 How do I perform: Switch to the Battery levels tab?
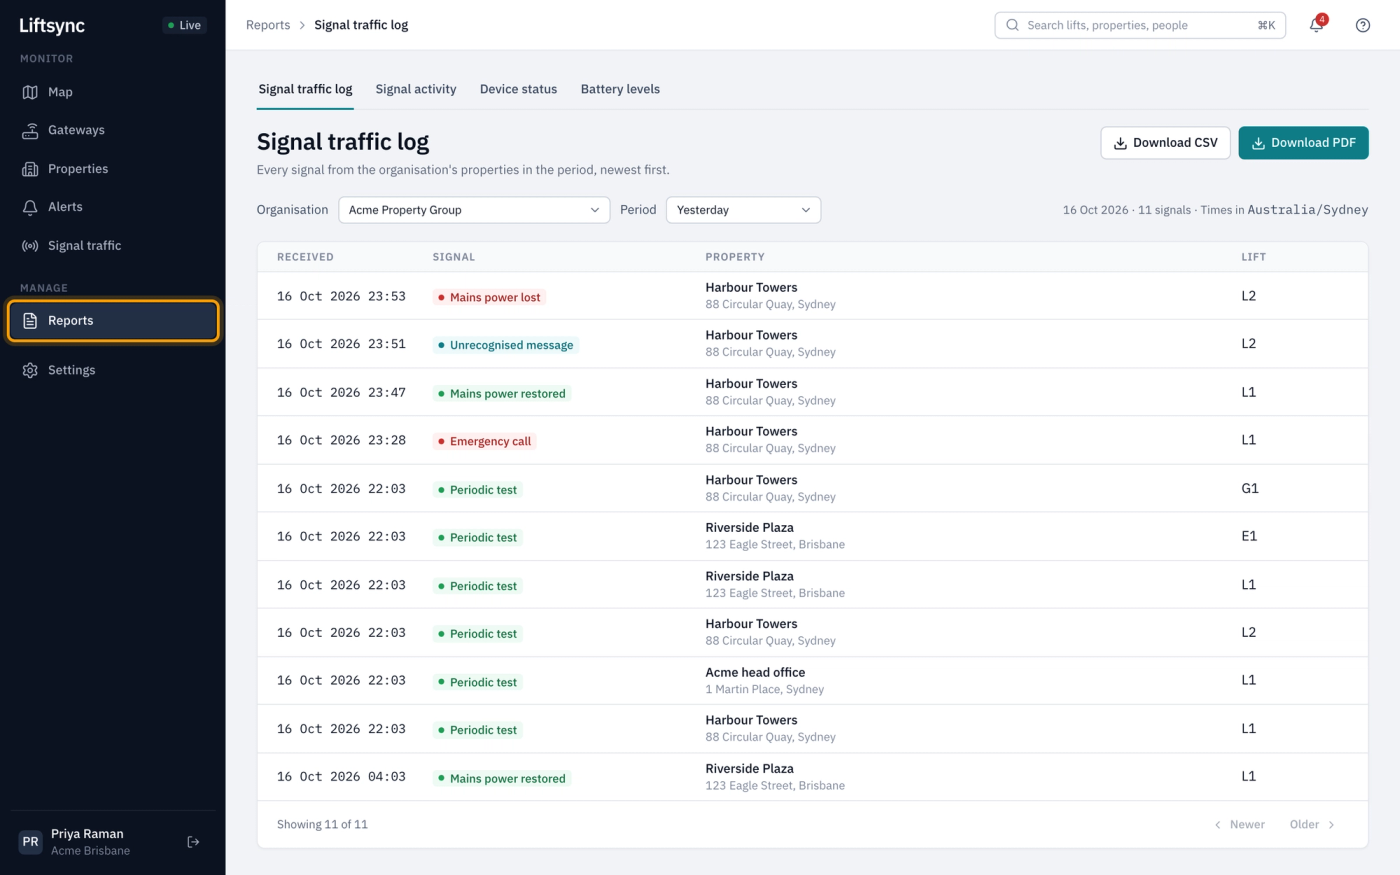click(x=620, y=89)
